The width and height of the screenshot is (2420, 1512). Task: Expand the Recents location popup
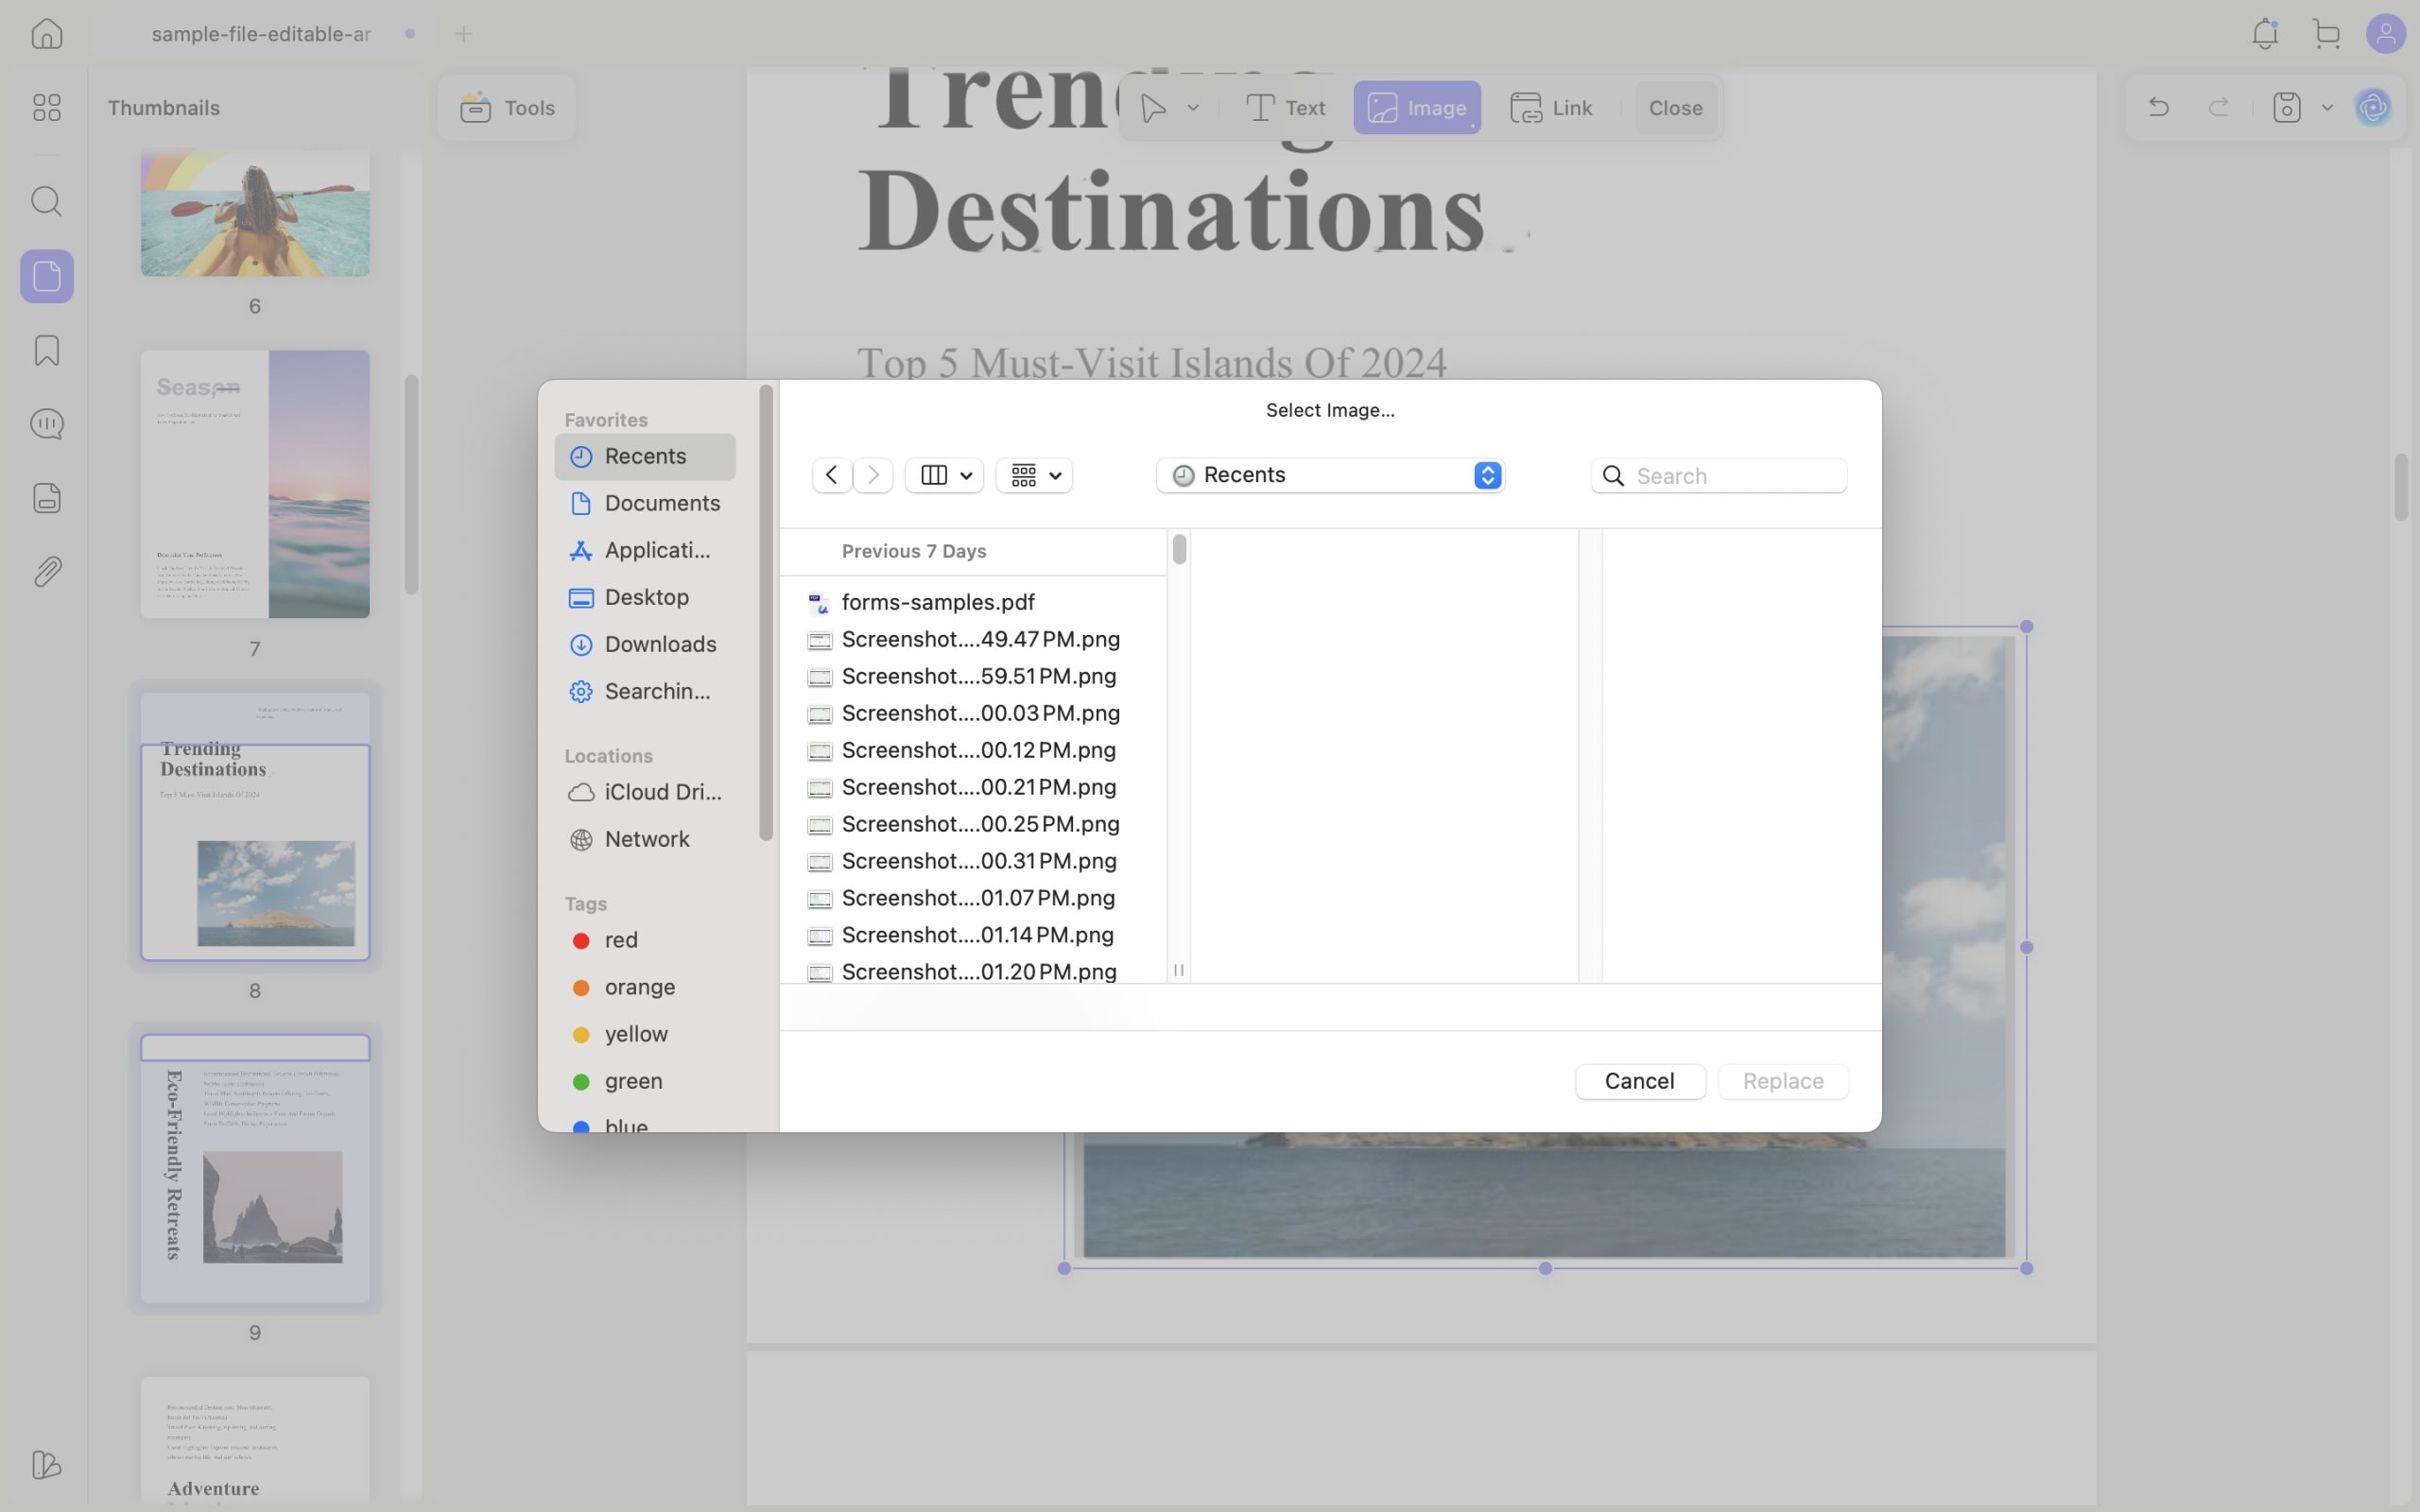point(1330,475)
